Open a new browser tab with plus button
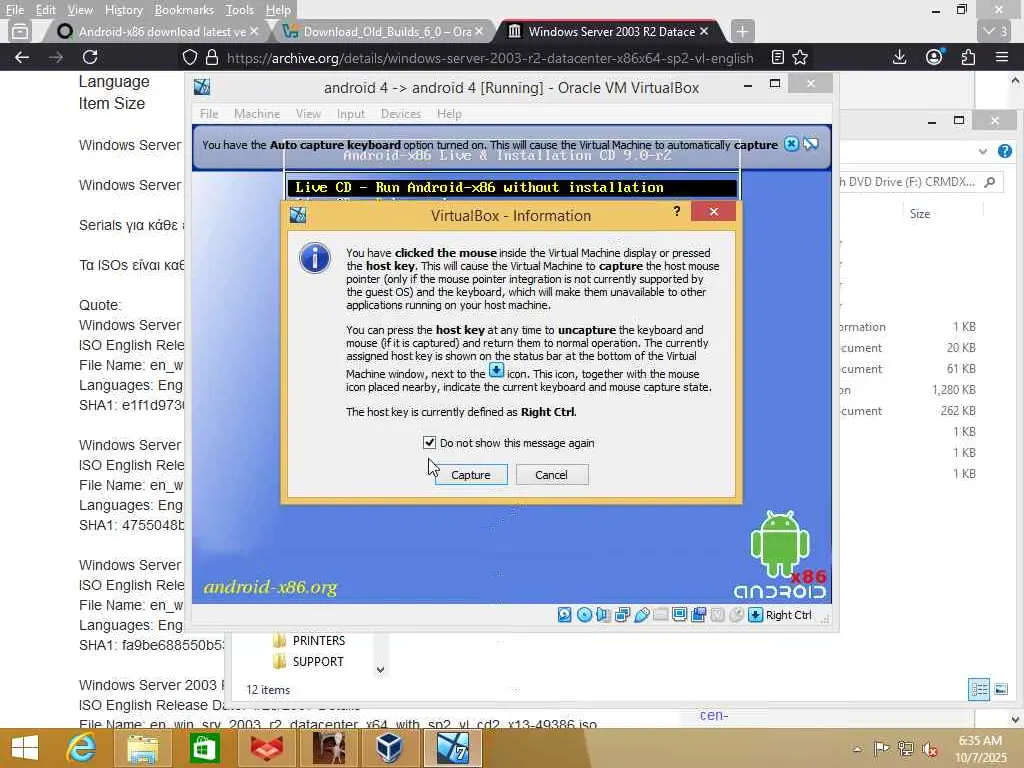This screenshot has width=1024, height=768. click(743, 31)
